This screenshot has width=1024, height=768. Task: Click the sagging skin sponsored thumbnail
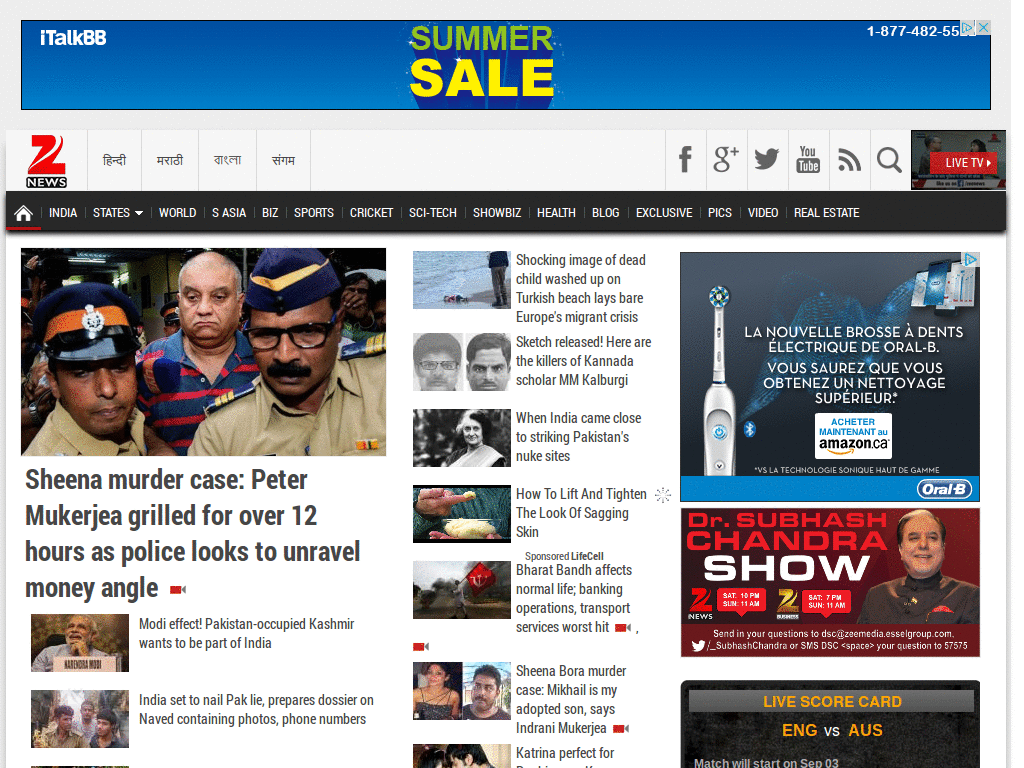point(462,514)
